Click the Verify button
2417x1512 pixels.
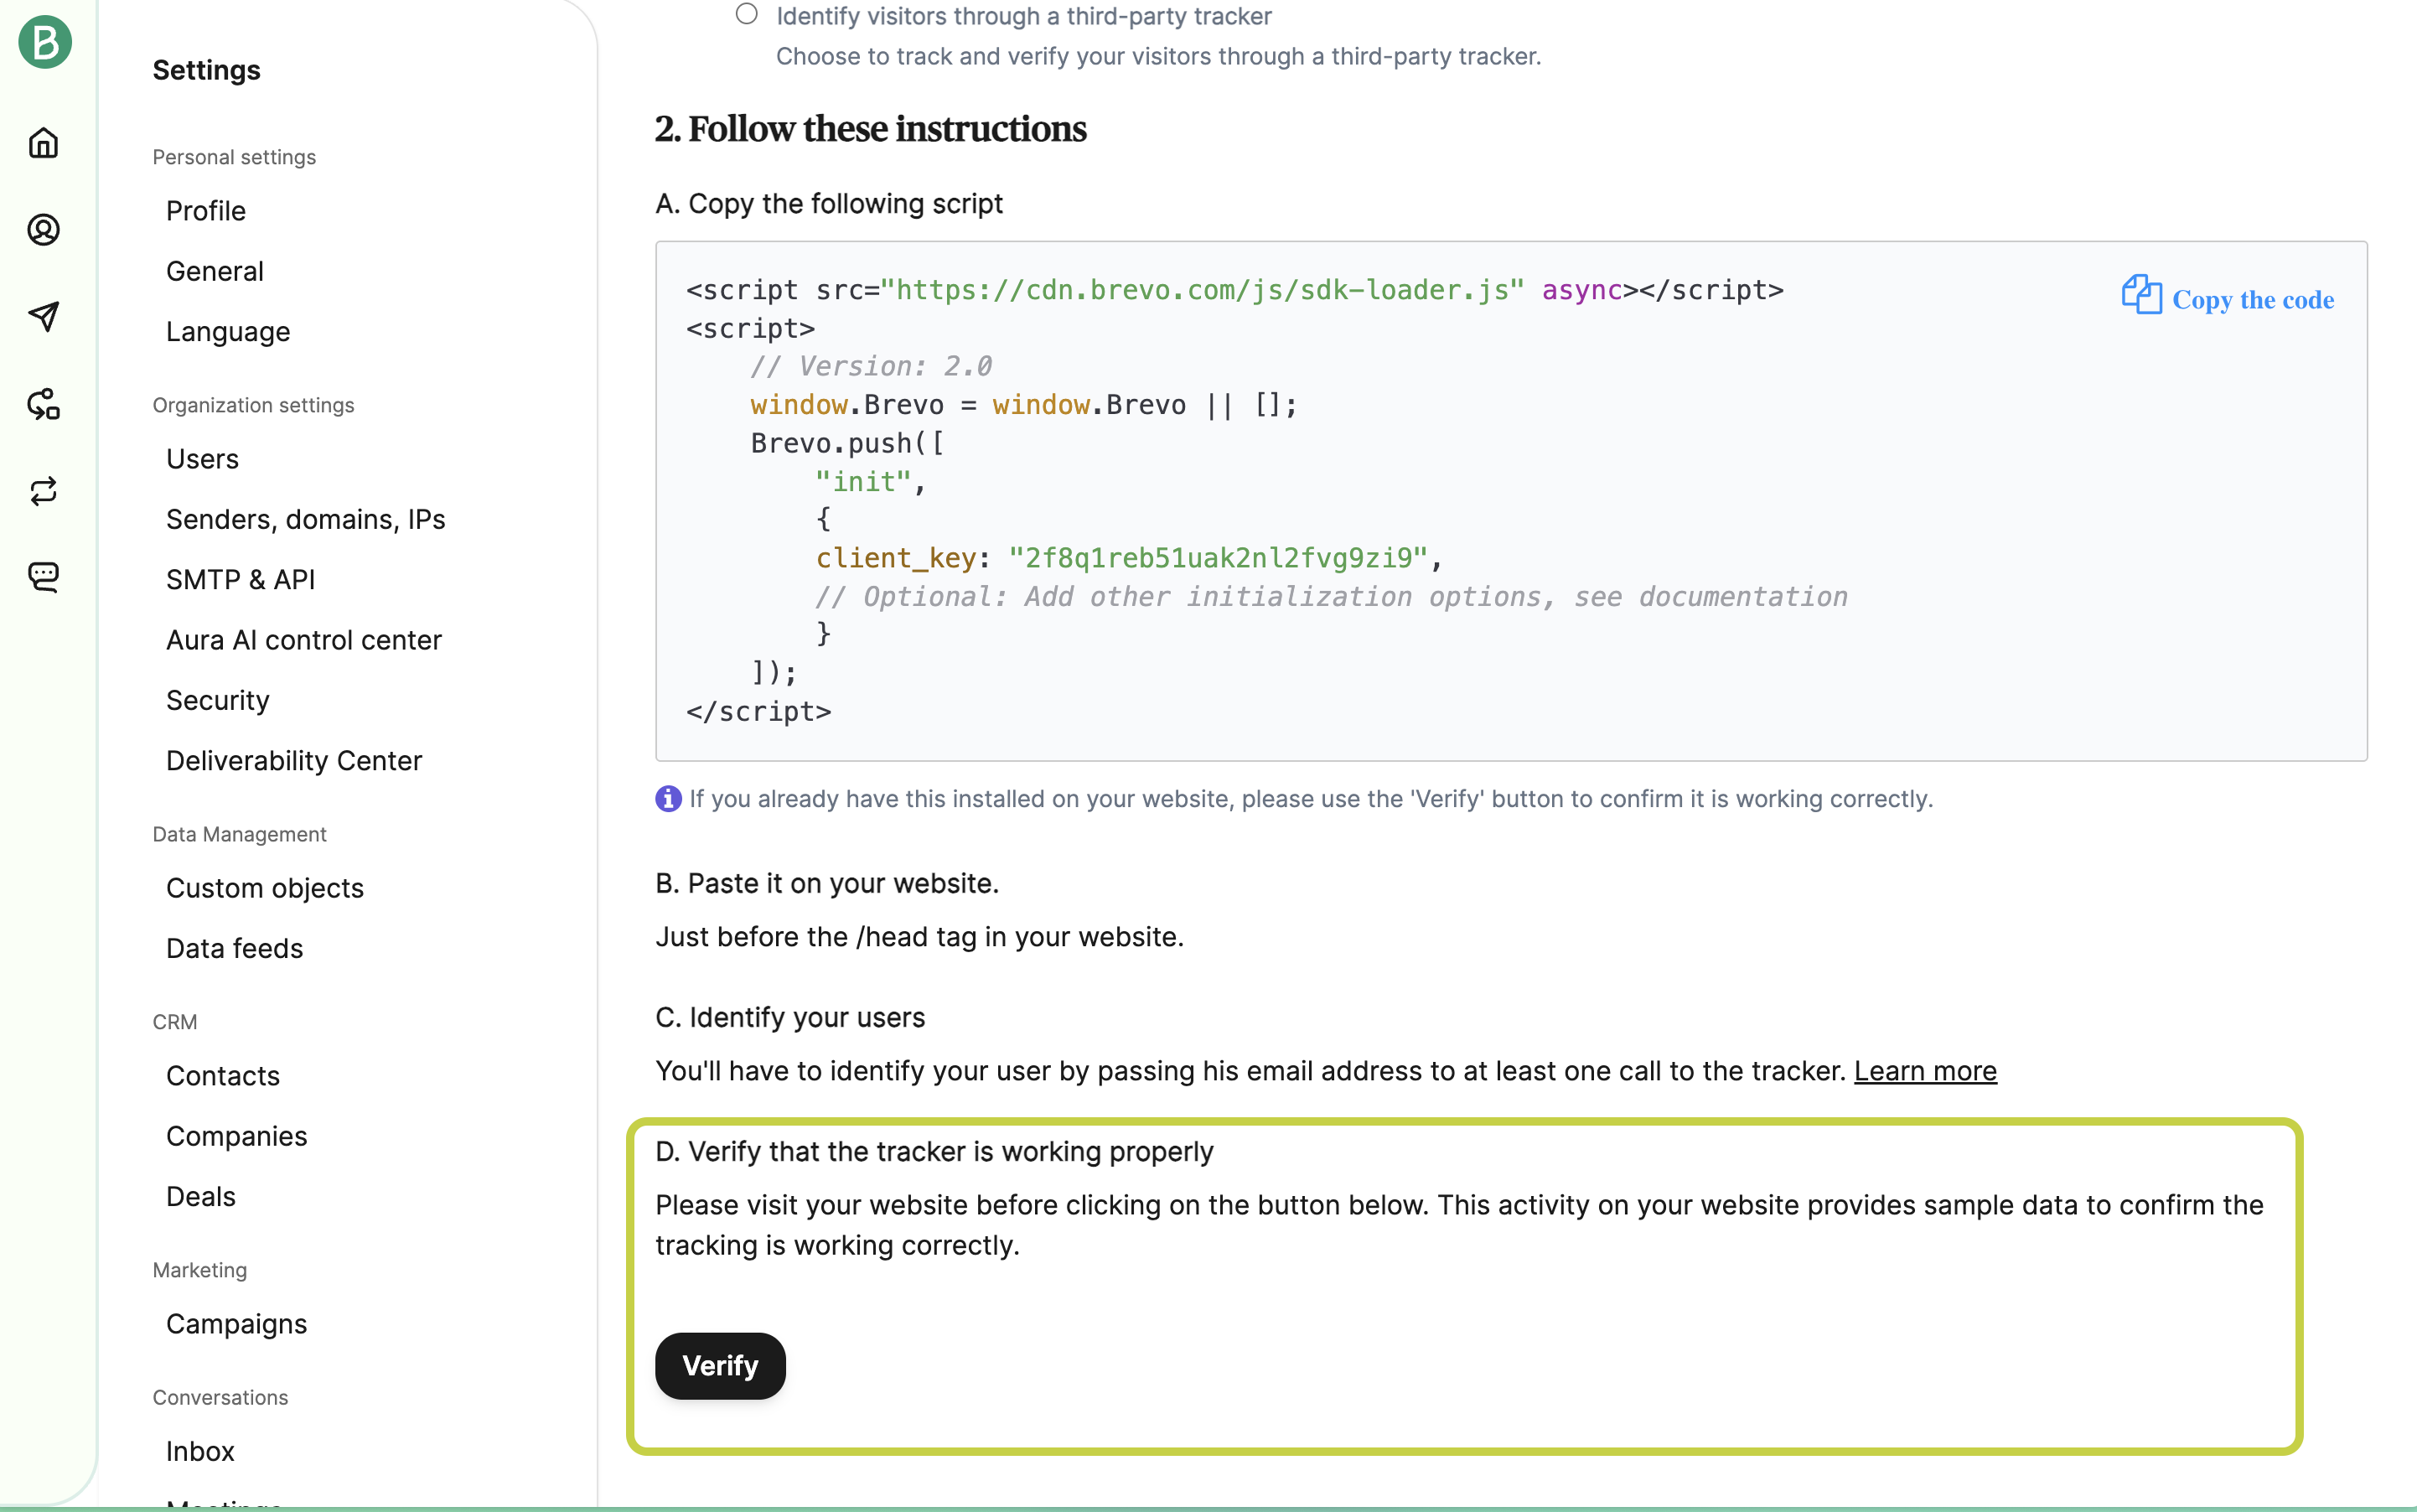(x=720, y=1366)
